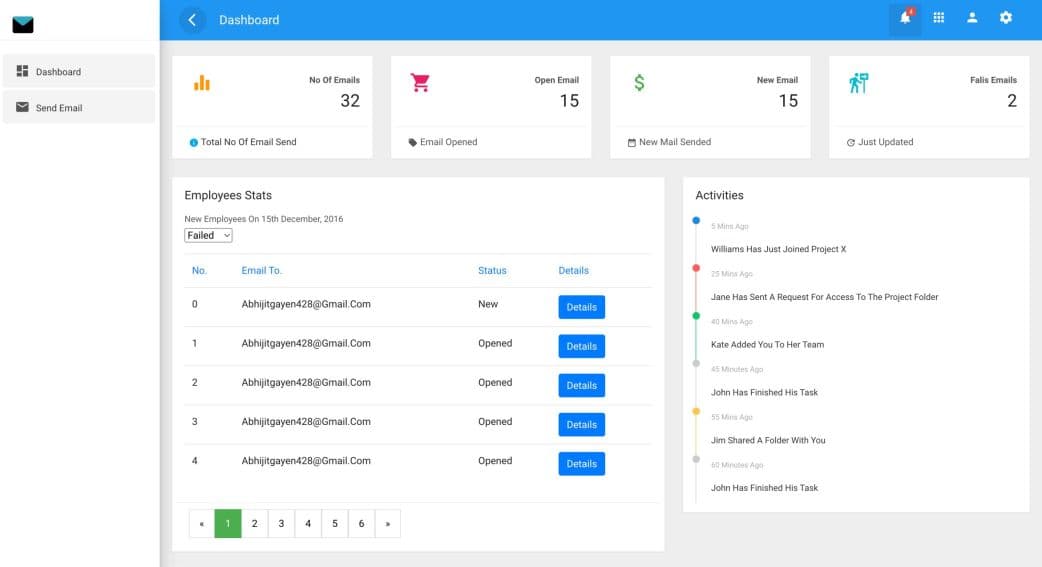Click the green dollar sign icon
1042x567 pixels.
[639, 82]
